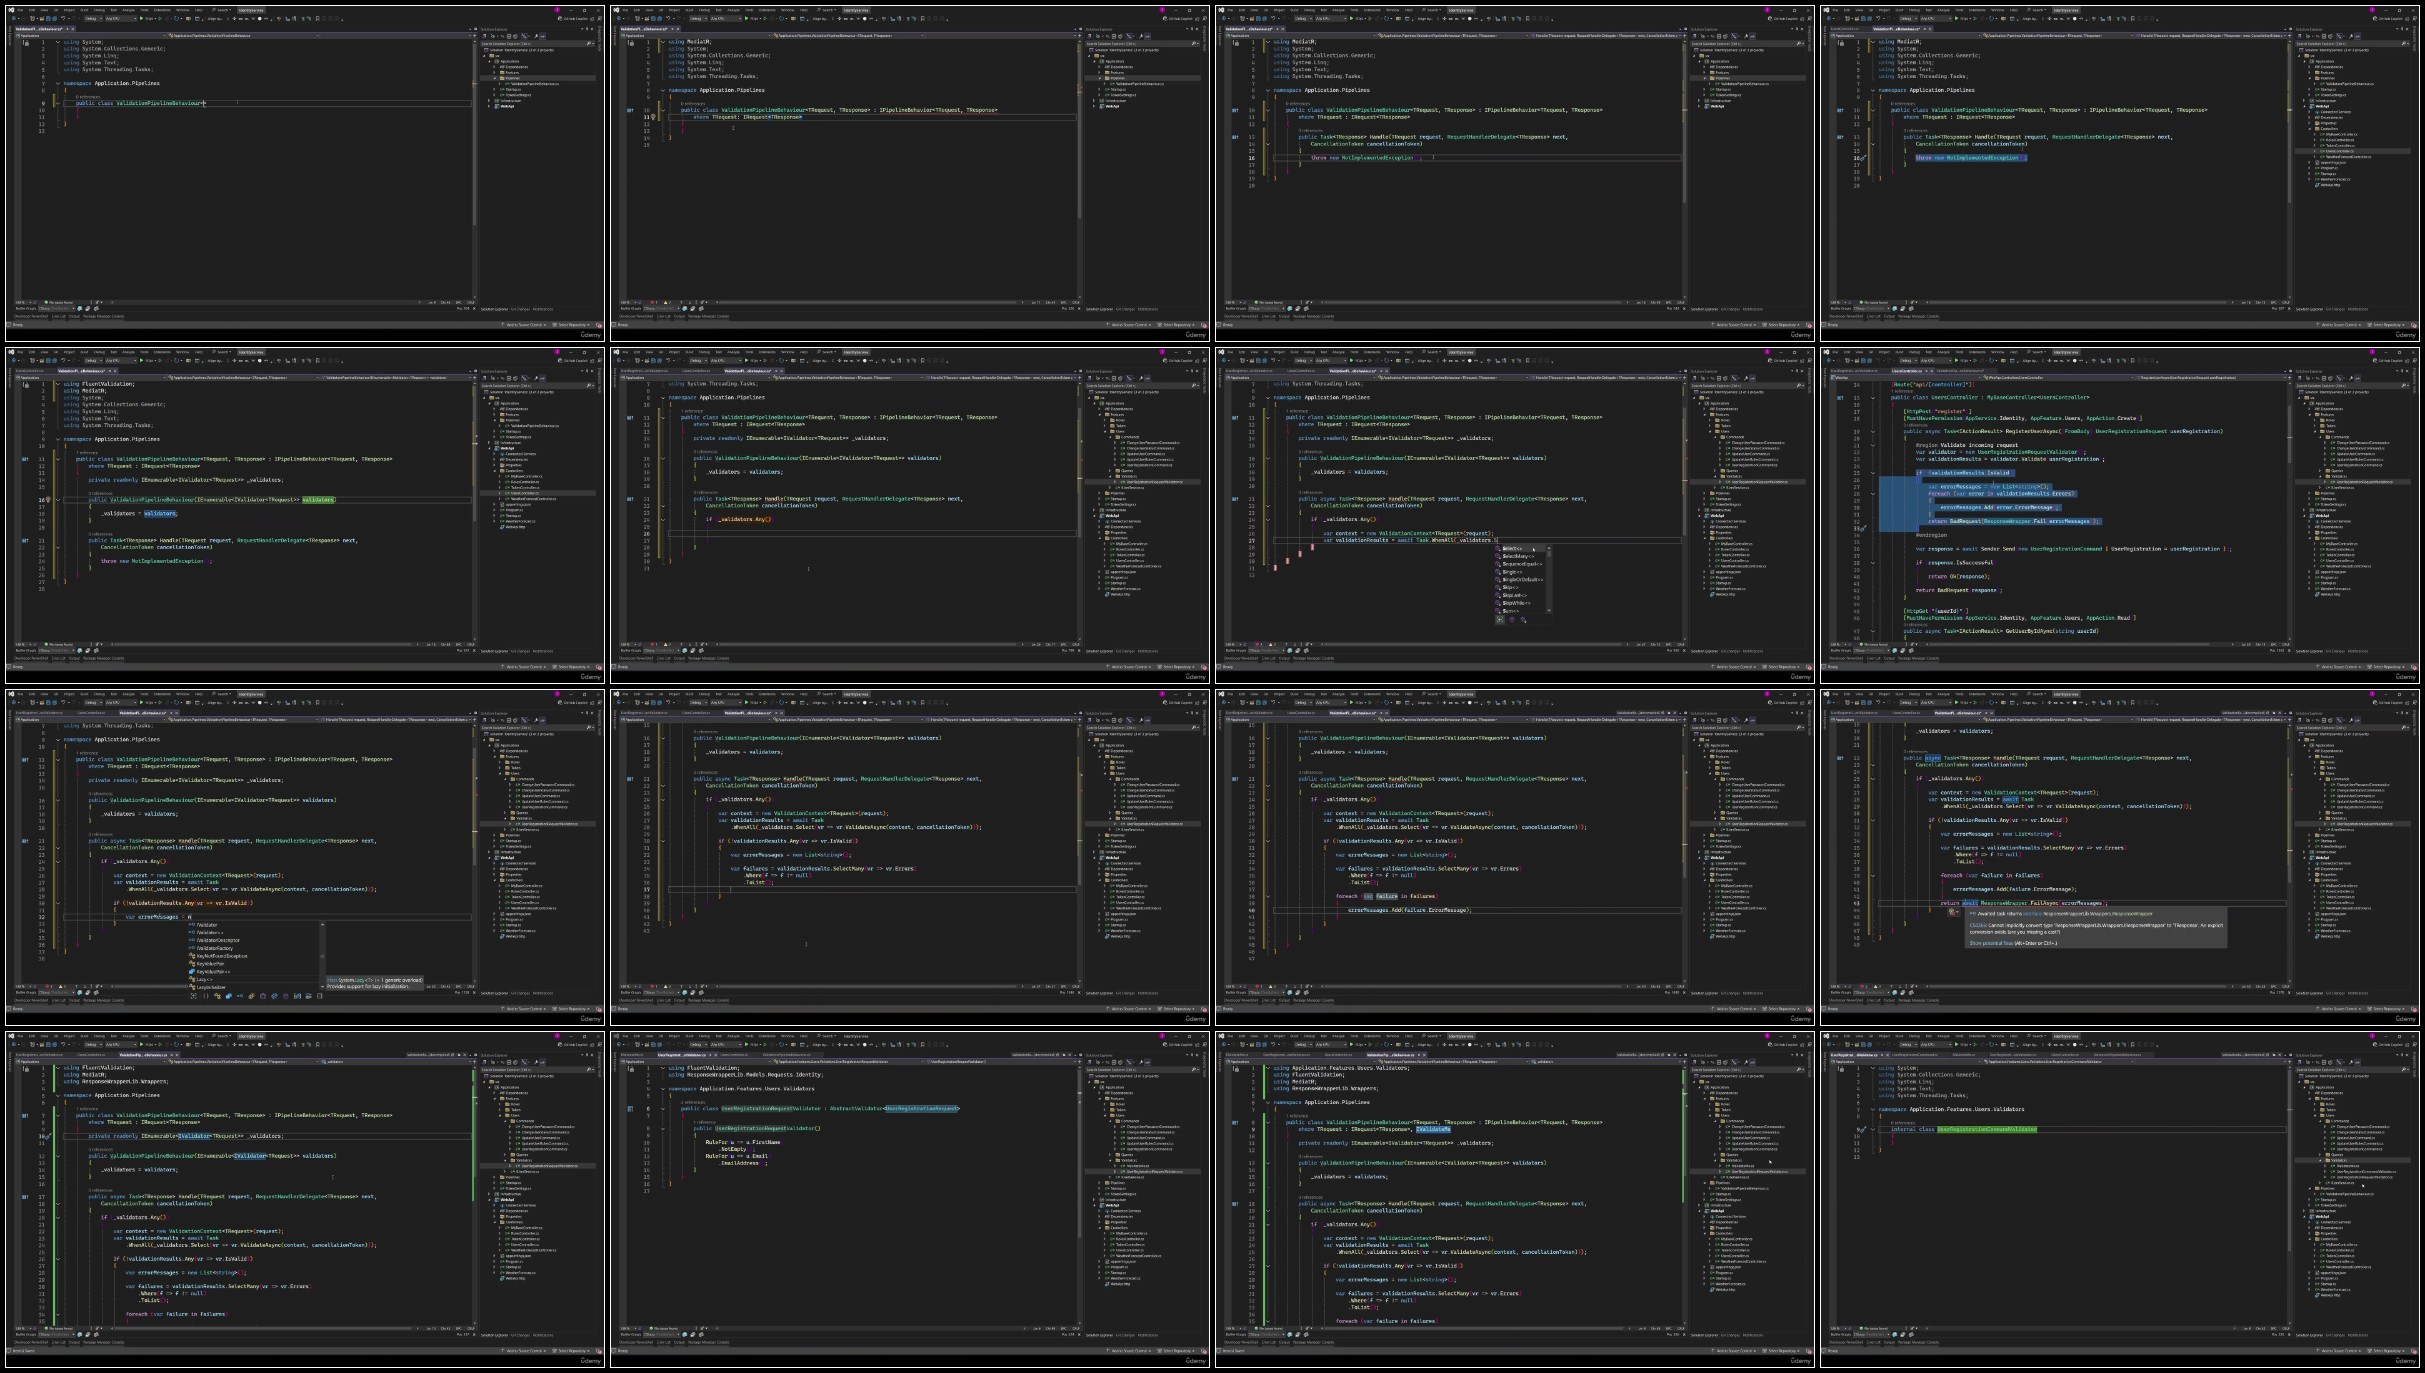
Task: Toggle Show All Files in the SelectMany frame's Solution Explorer
Action: 1724,378
